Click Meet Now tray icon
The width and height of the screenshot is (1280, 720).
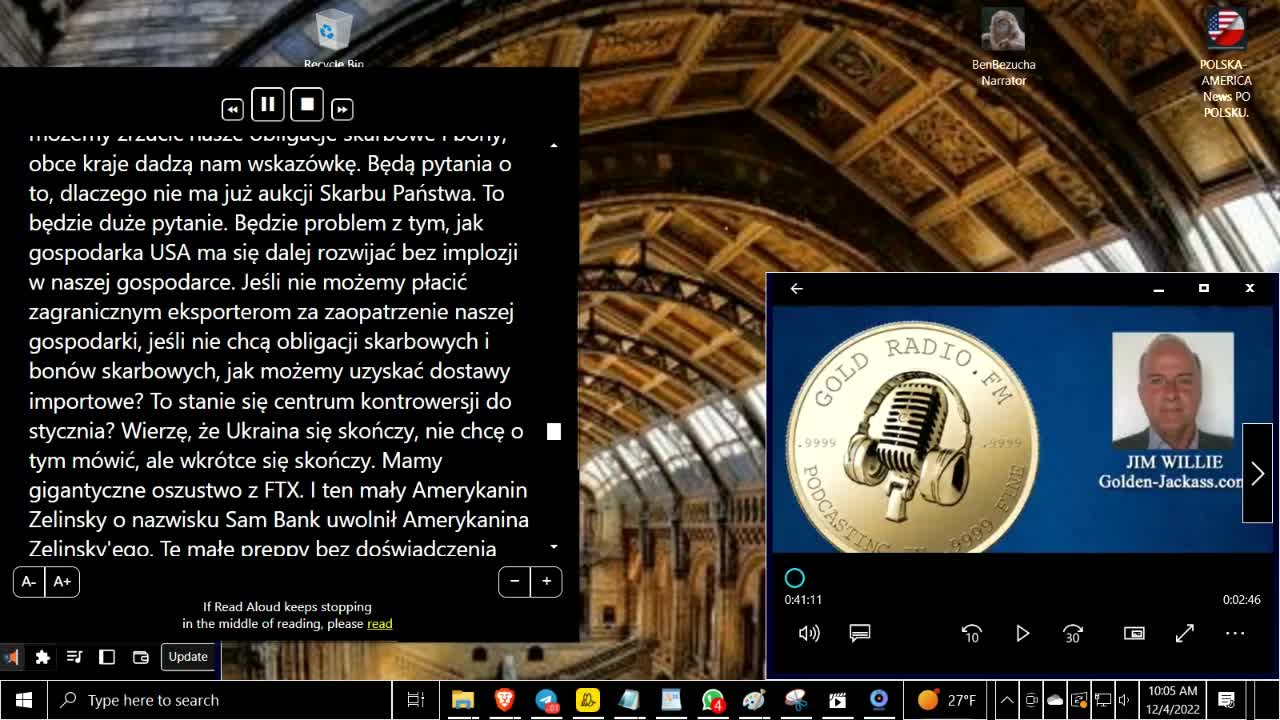[x=1031, y=700]
